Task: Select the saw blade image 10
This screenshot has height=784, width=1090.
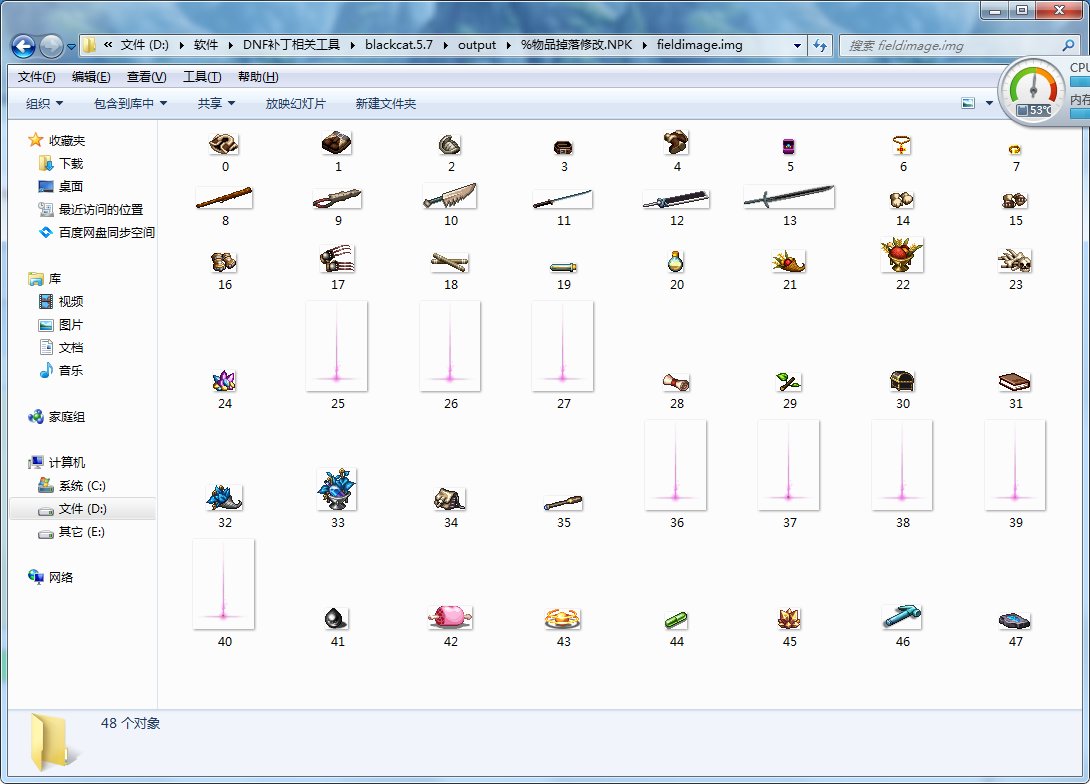Action: tap(450, 196)
